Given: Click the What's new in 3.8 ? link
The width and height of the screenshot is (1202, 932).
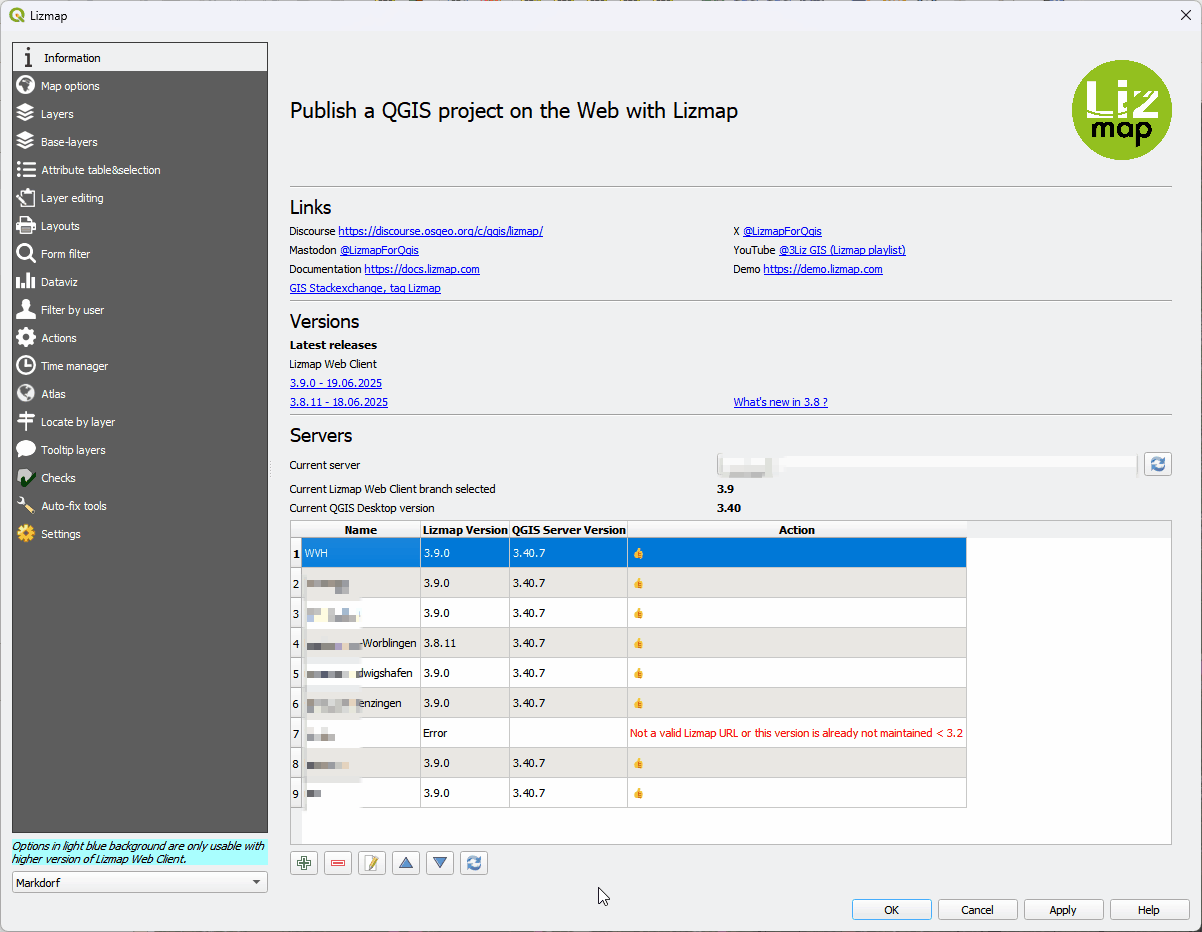Looking at the screenshot, I should pyautogui.click(x=781, y=402).
